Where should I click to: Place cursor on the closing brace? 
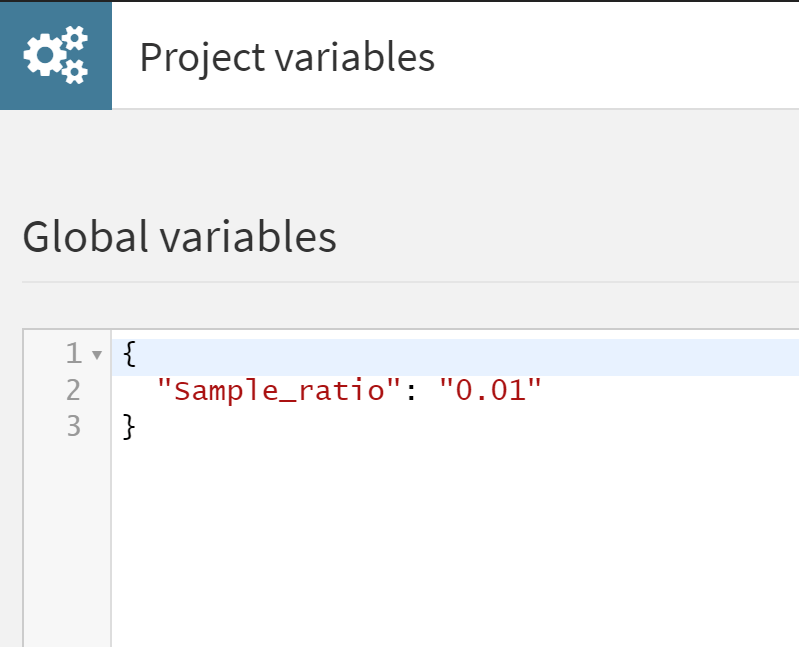pos(128,426)
